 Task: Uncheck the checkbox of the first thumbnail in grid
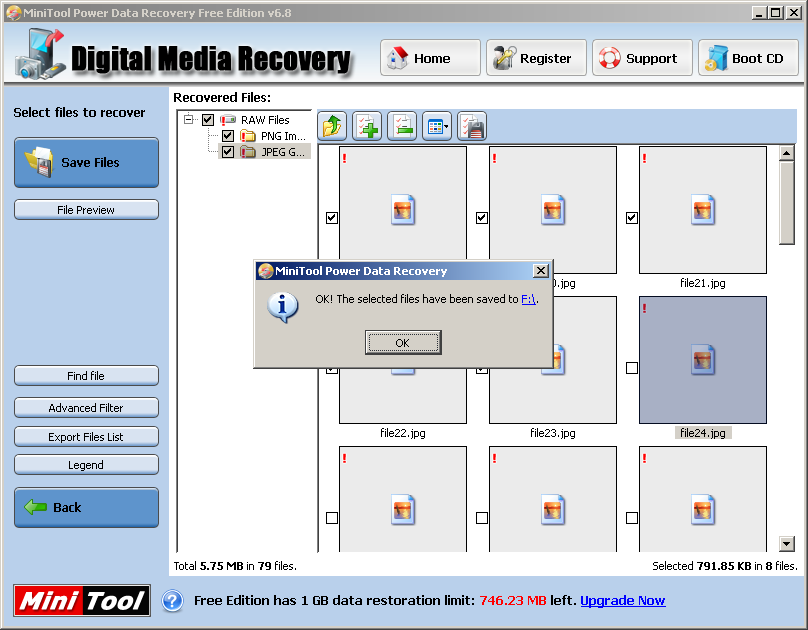click(x=332, y=218)
